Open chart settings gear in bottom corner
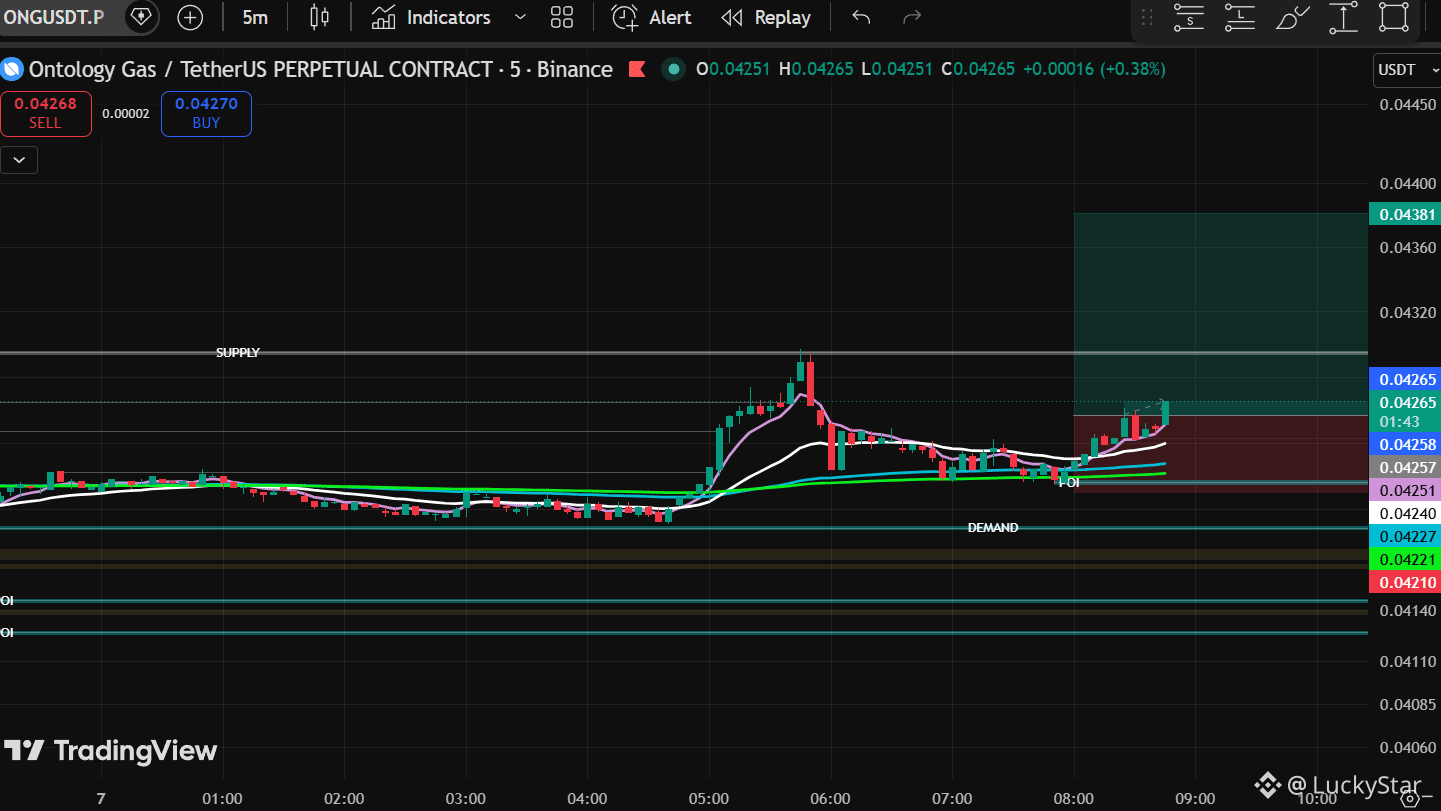Screen dimensions: 1441x811 tap(1409, 798)
